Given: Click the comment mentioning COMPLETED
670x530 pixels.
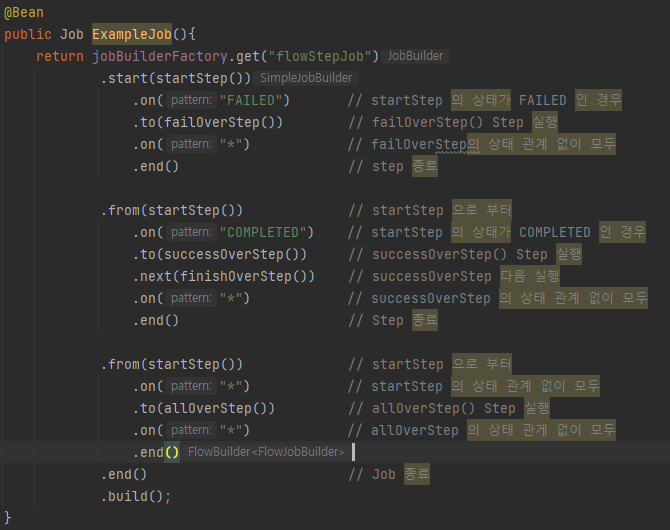Looking at the screenshot, I should point(497,233).
